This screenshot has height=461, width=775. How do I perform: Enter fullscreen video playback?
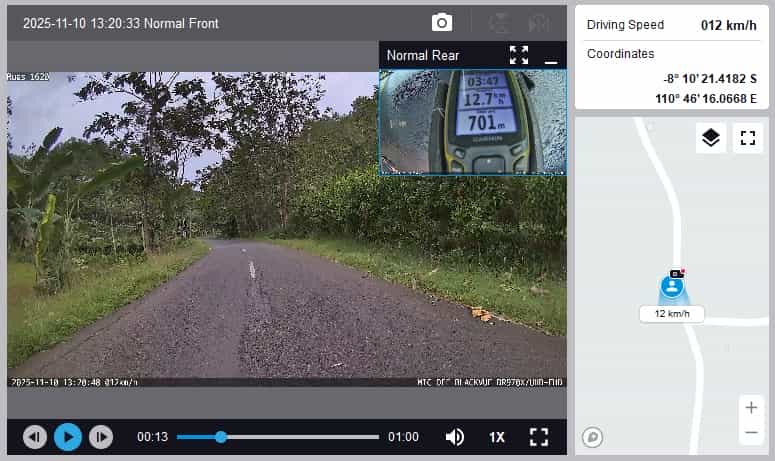pyautogui.click(x=539, y=437)
